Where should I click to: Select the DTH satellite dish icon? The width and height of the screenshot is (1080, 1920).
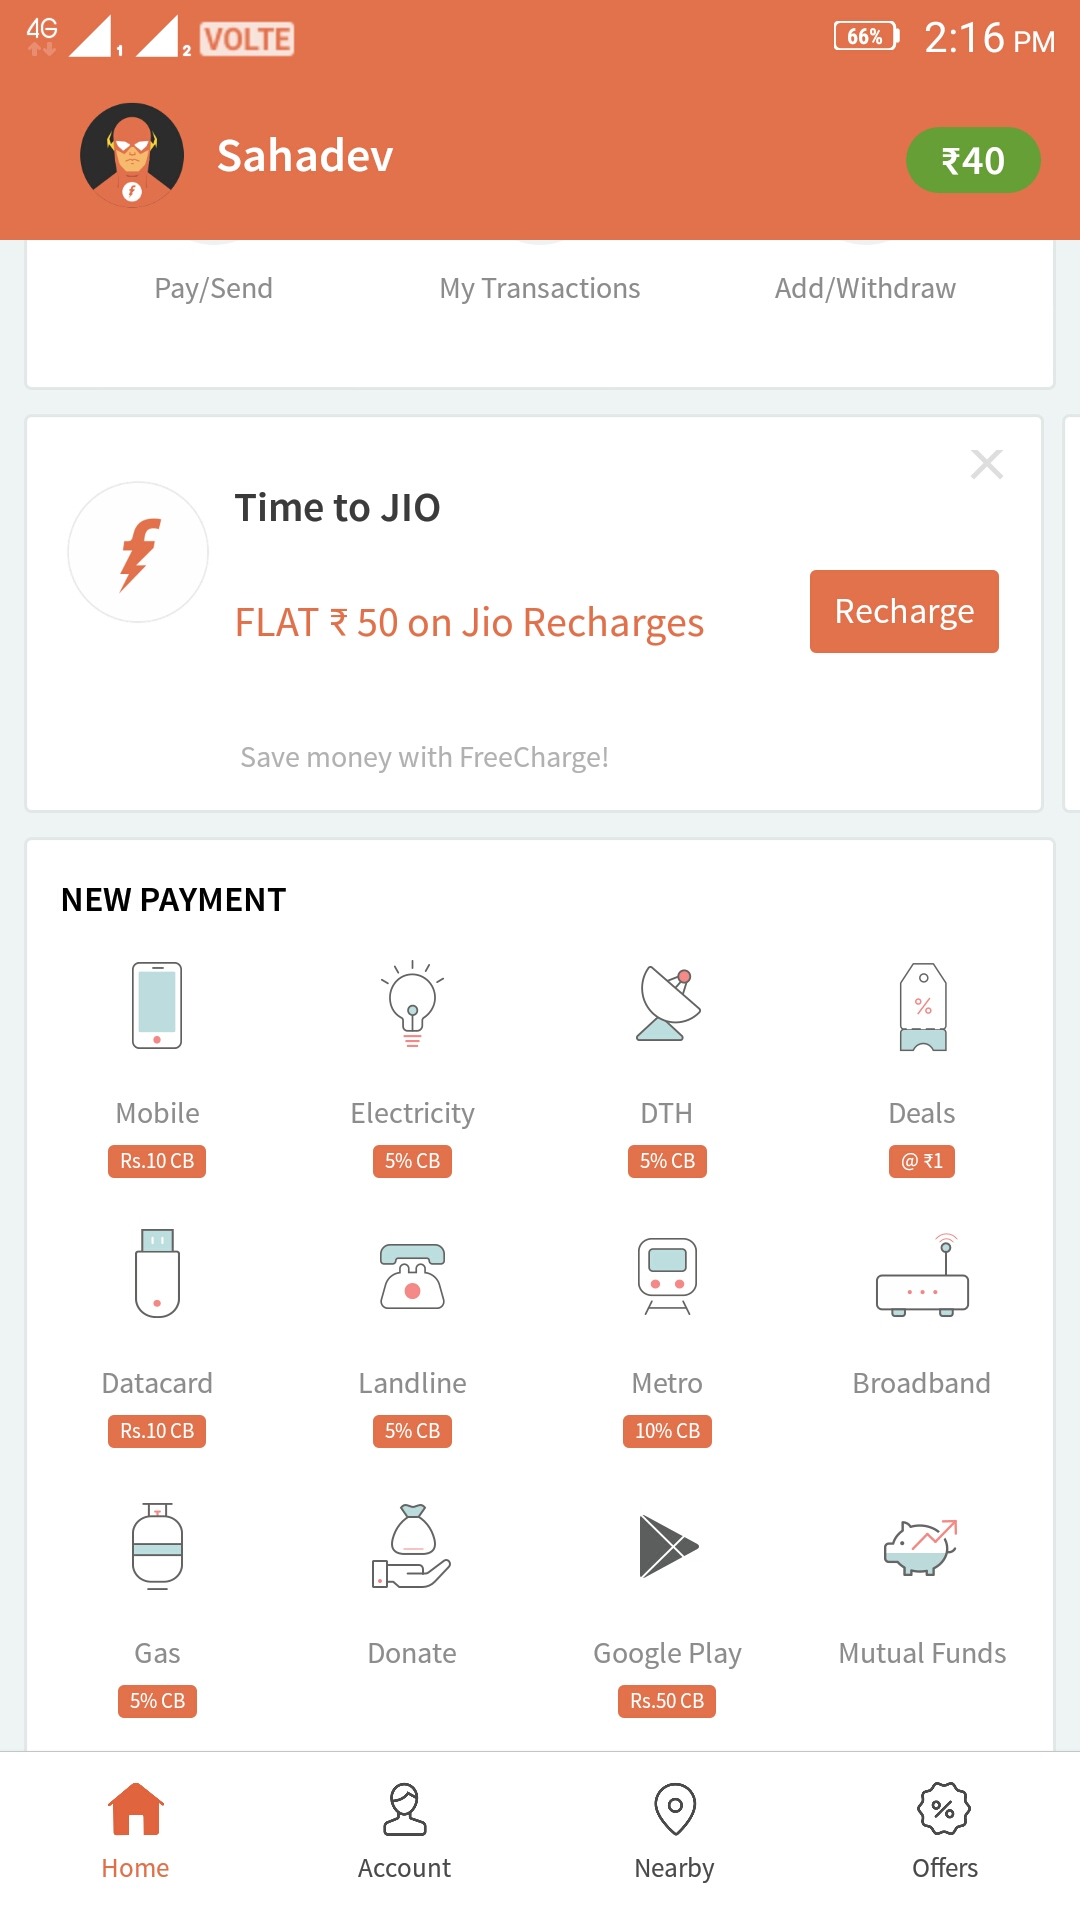click(x=667, y=1004)
